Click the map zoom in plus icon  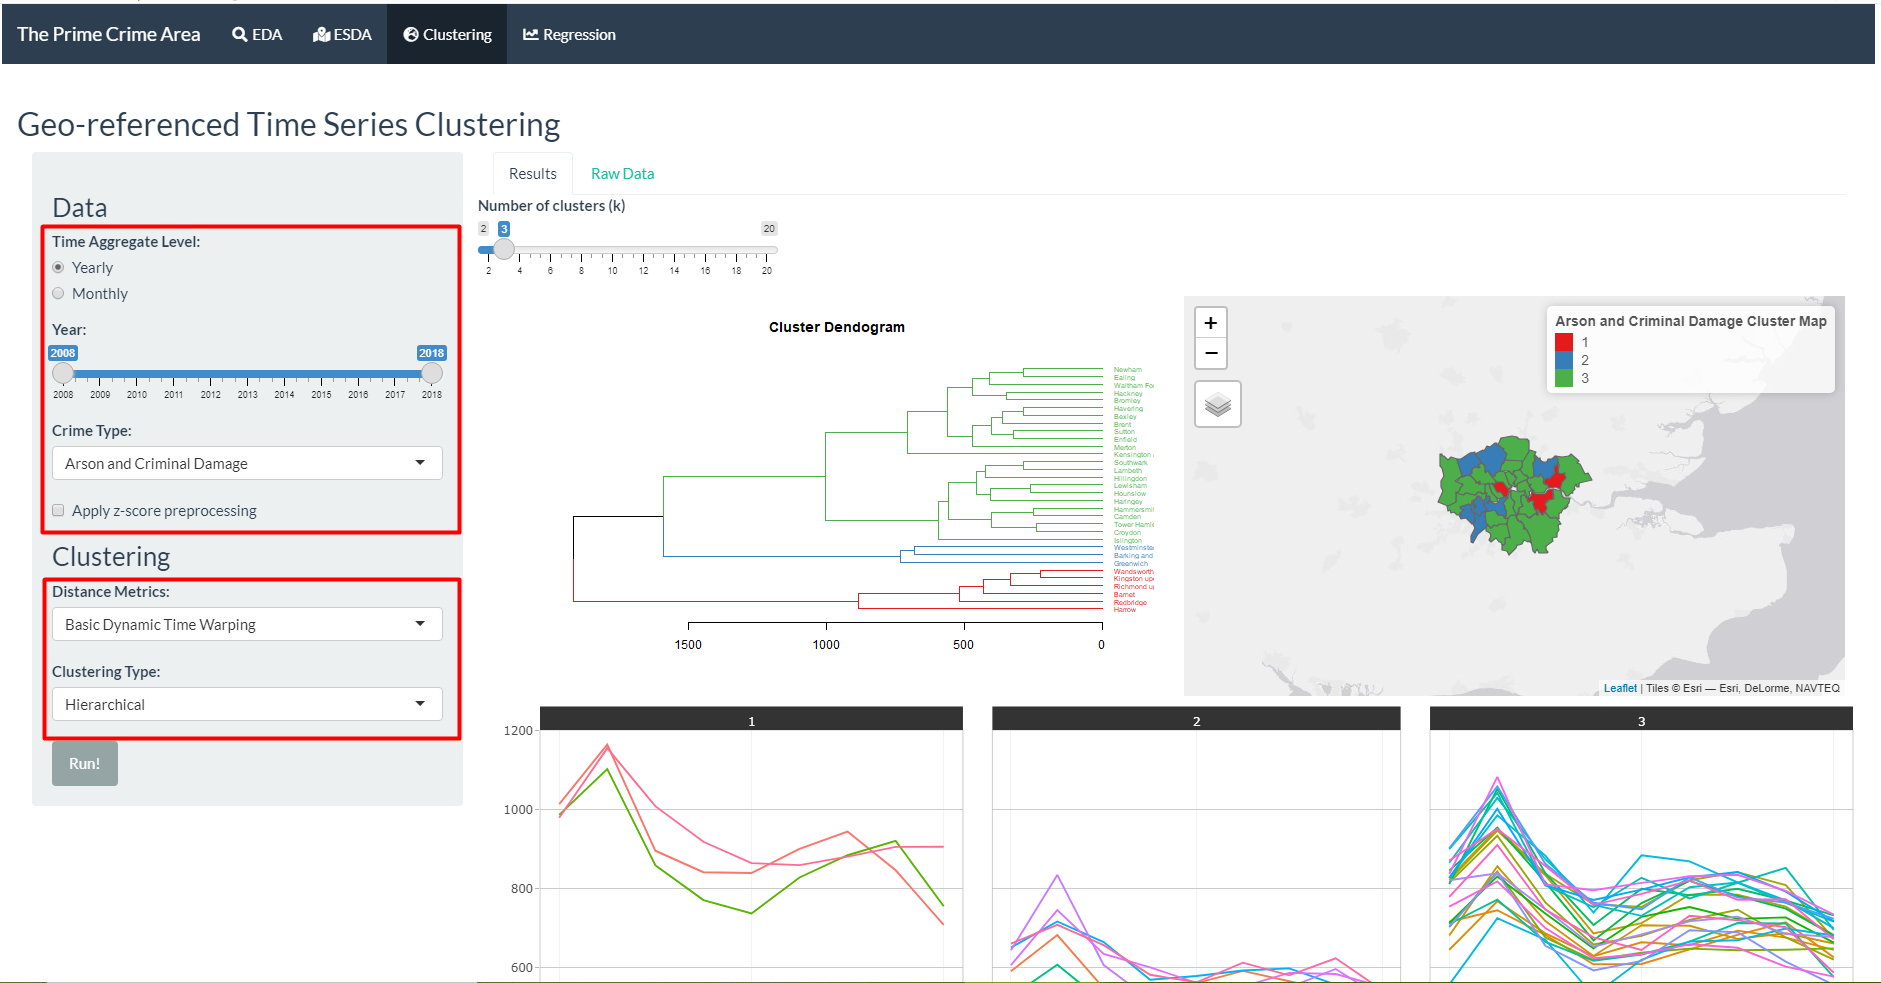[x=1210, y=323]
